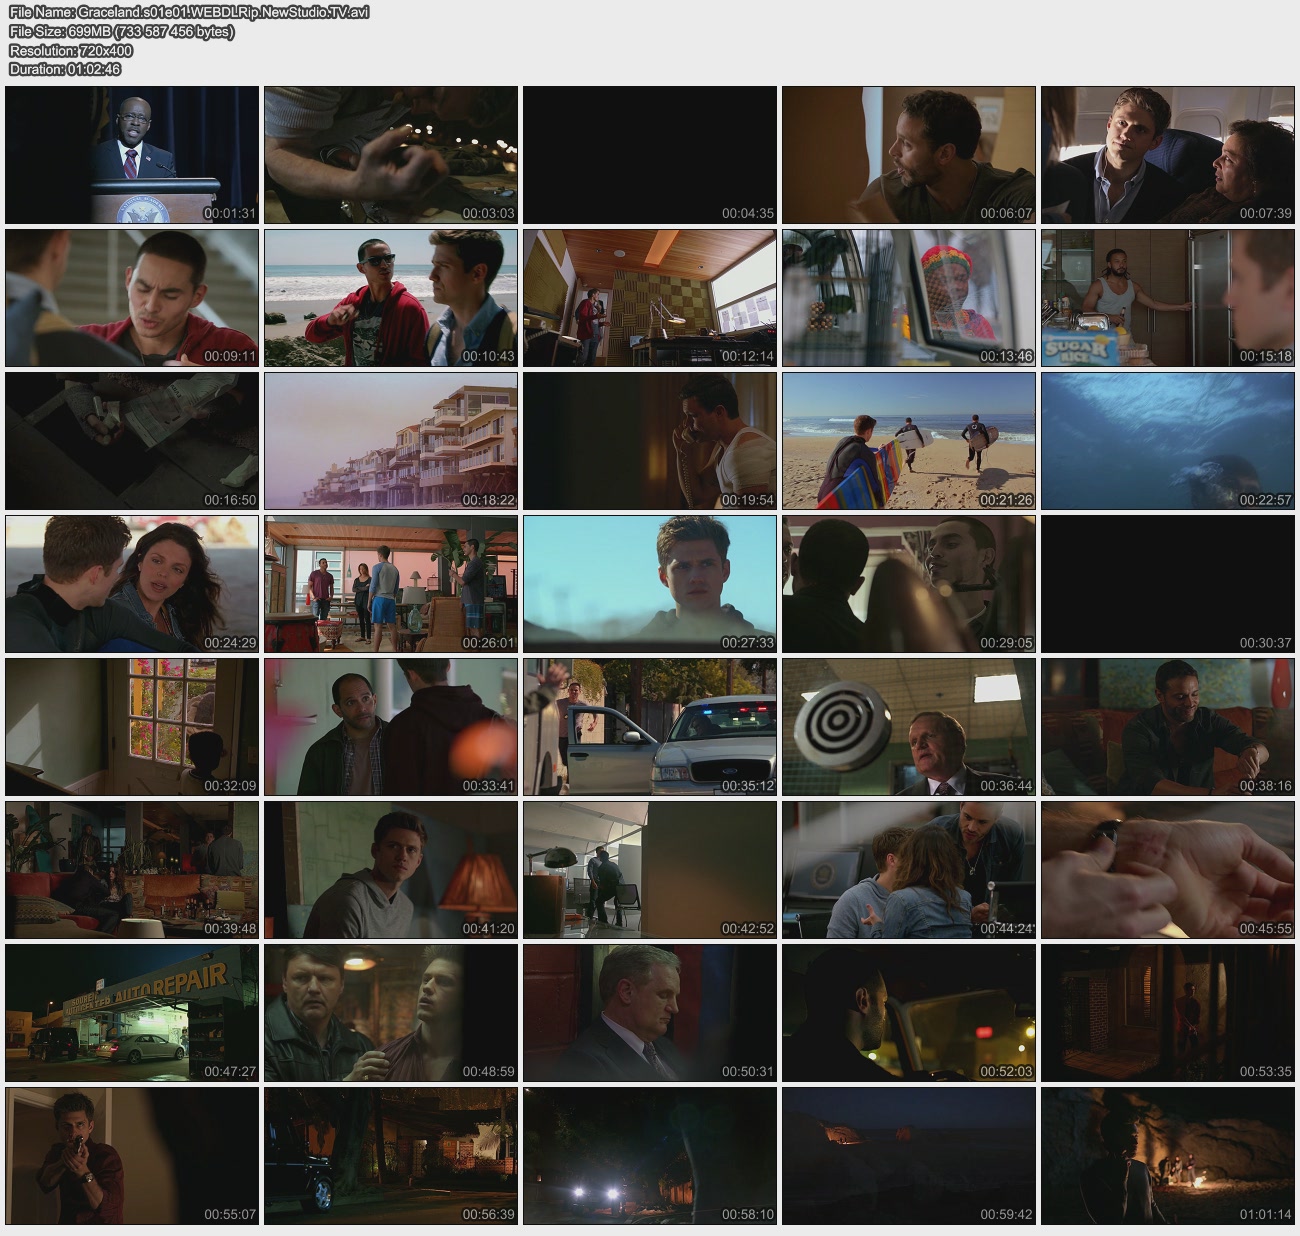Click the Duration 01:02:46 text
This screenshot has height=1236, width=1300.
(65, 70)
